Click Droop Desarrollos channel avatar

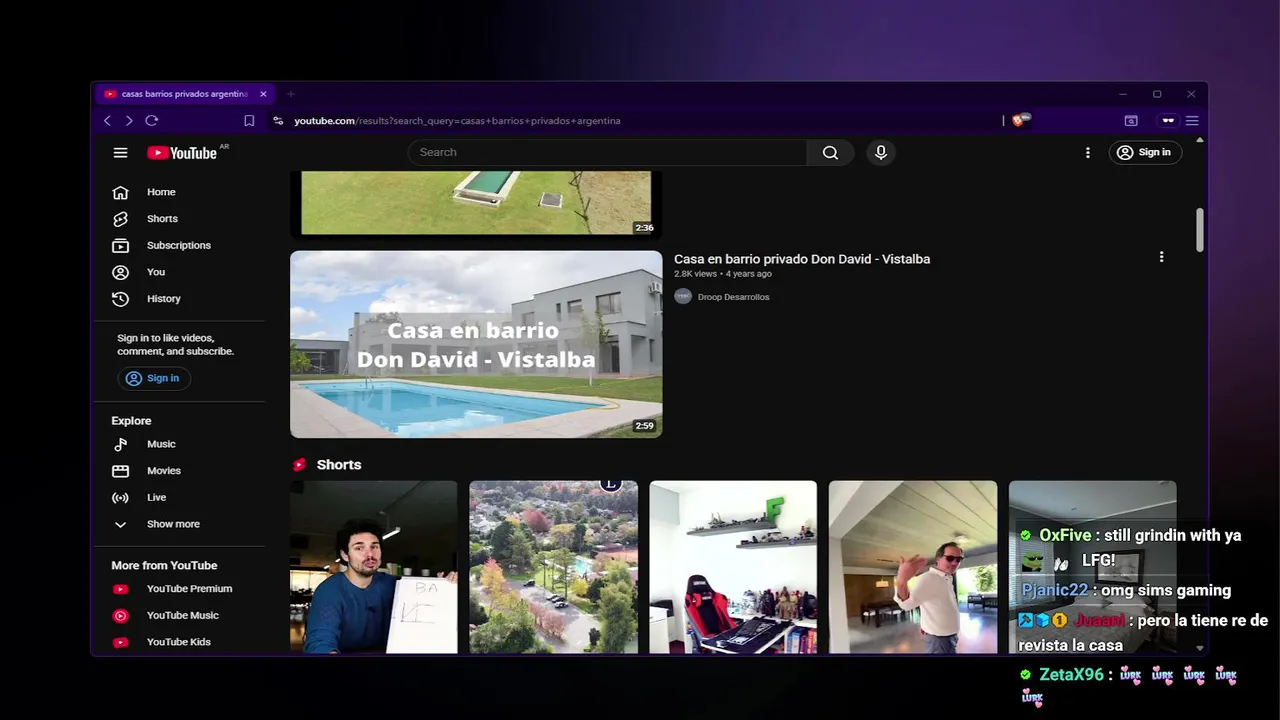(683, 296)
